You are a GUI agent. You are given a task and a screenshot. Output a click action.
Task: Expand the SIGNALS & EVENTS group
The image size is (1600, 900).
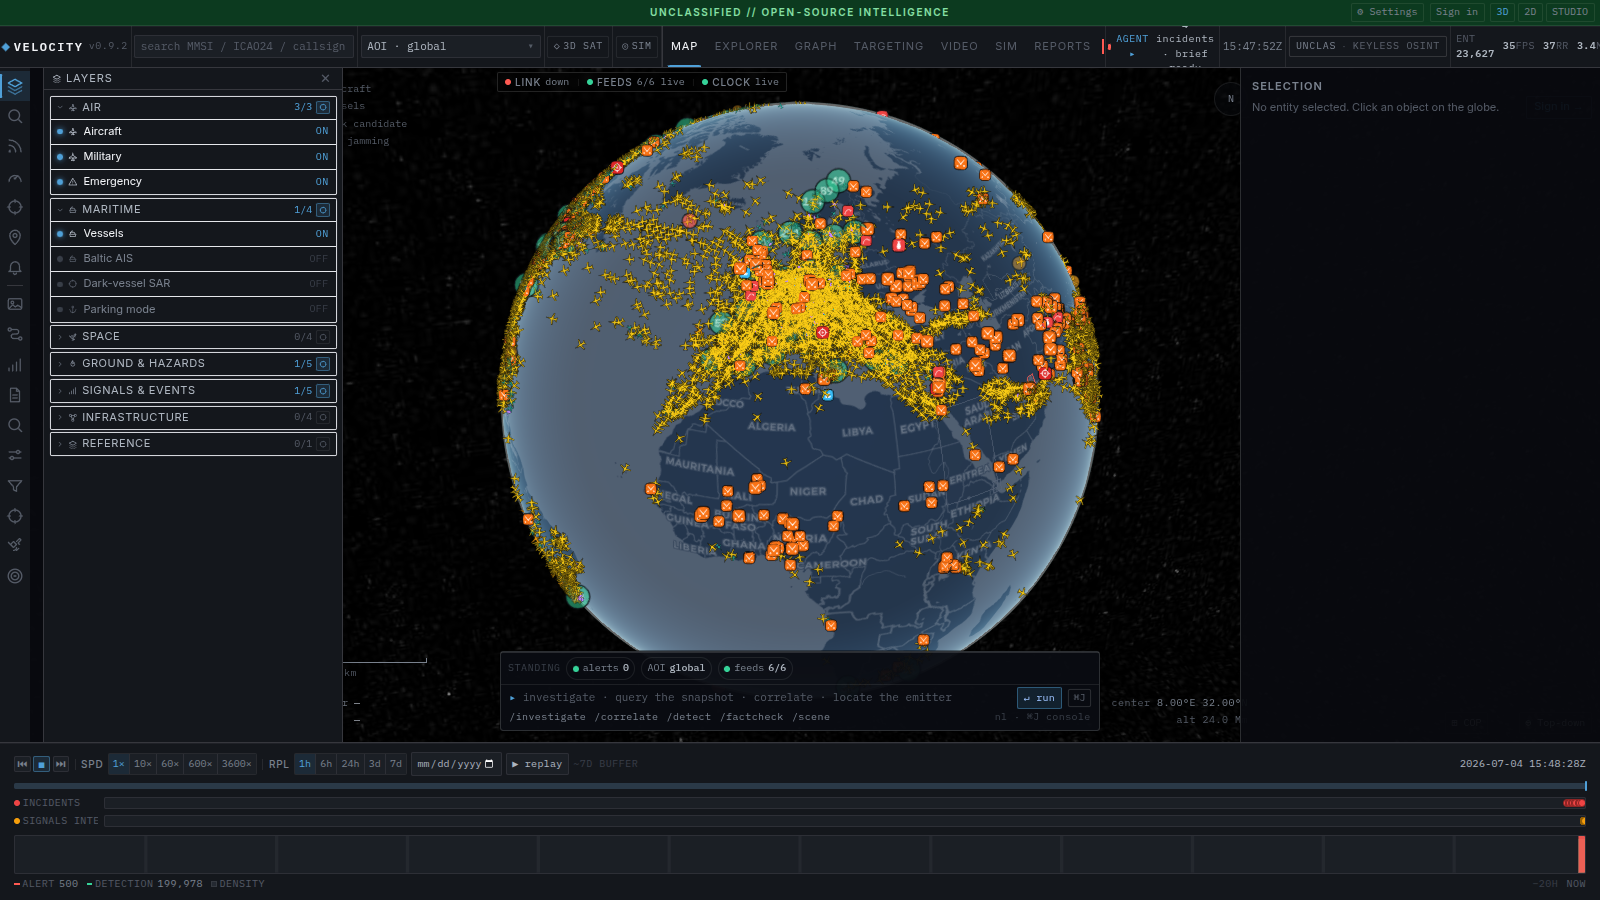click(x=61, y=391)
